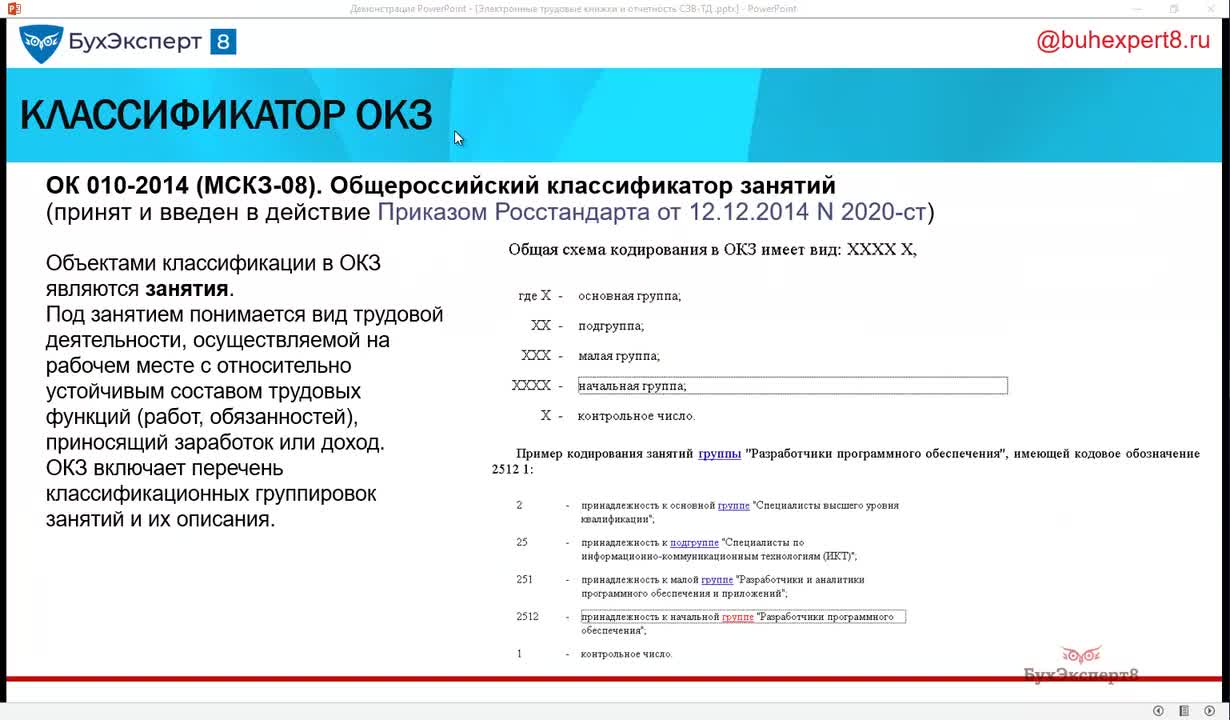The height and width of the screenshot is (720, 1230).
Task: Open the slide navigator icon in the status bar
Action: 1184,711
